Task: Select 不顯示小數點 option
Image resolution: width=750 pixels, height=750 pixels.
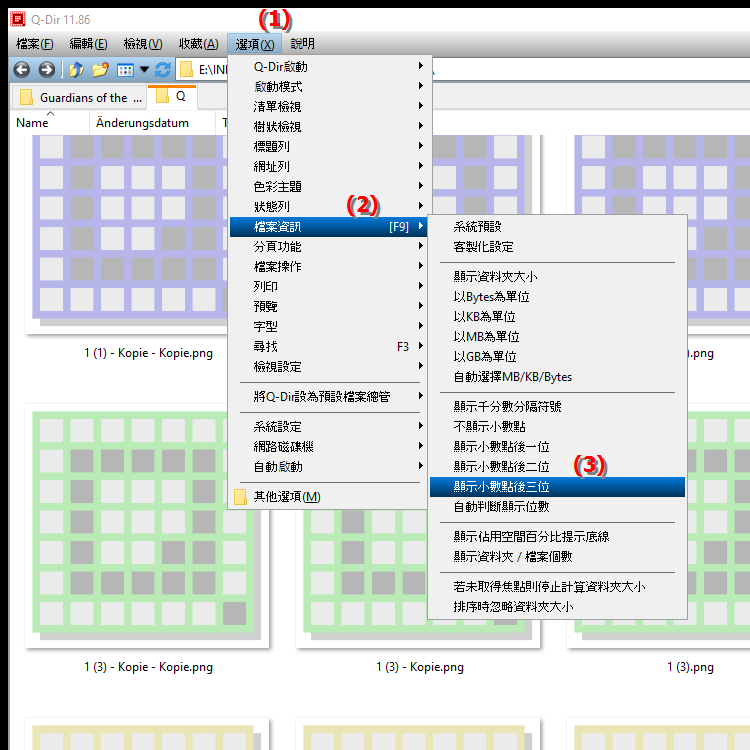Action: [x=557, y=427]
